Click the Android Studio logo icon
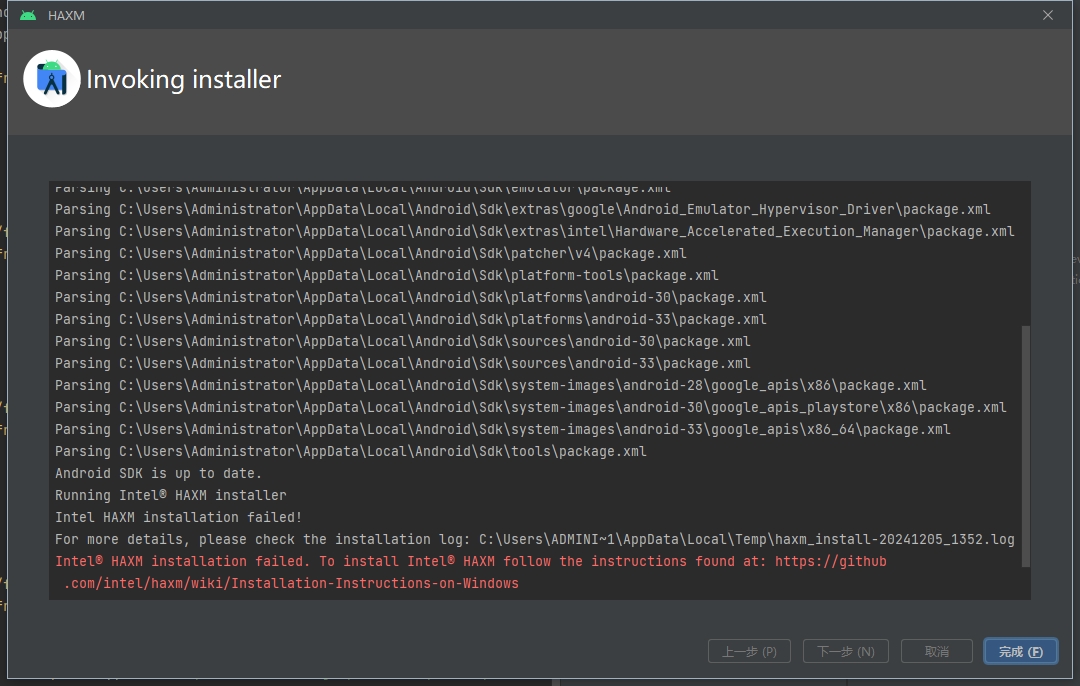The height and width of the screenshot is (686, 1080). pyautogui.click(x=52, y=79)
